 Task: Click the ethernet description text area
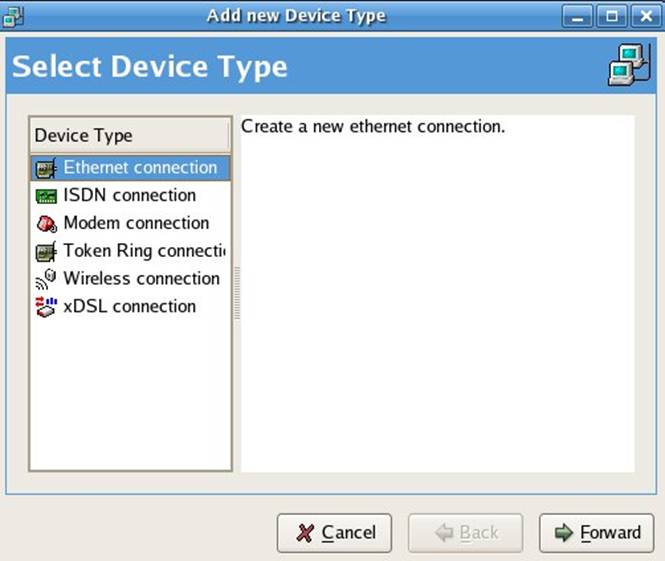pos(437,290)
